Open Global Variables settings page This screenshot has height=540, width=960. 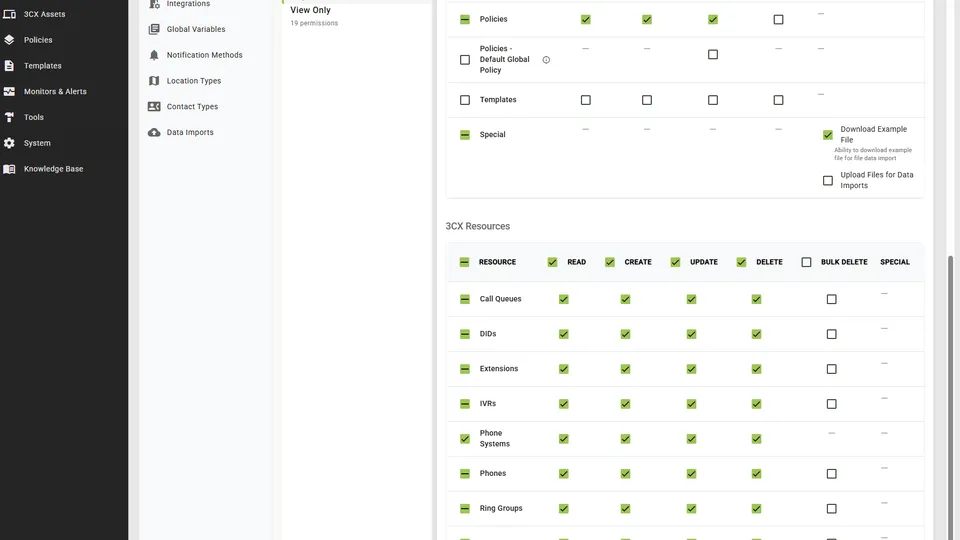click(x=196, y=29)
